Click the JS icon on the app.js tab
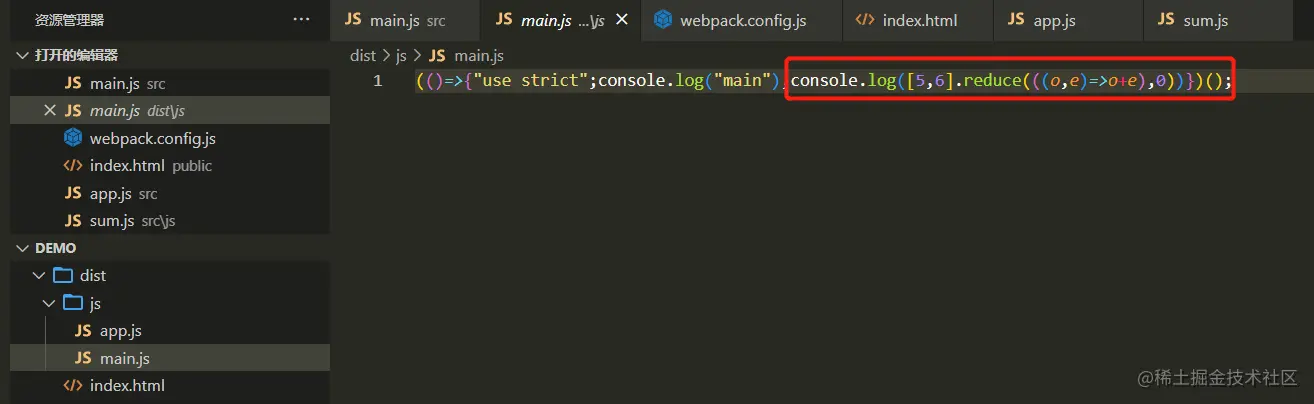 tap(1016, 20)
